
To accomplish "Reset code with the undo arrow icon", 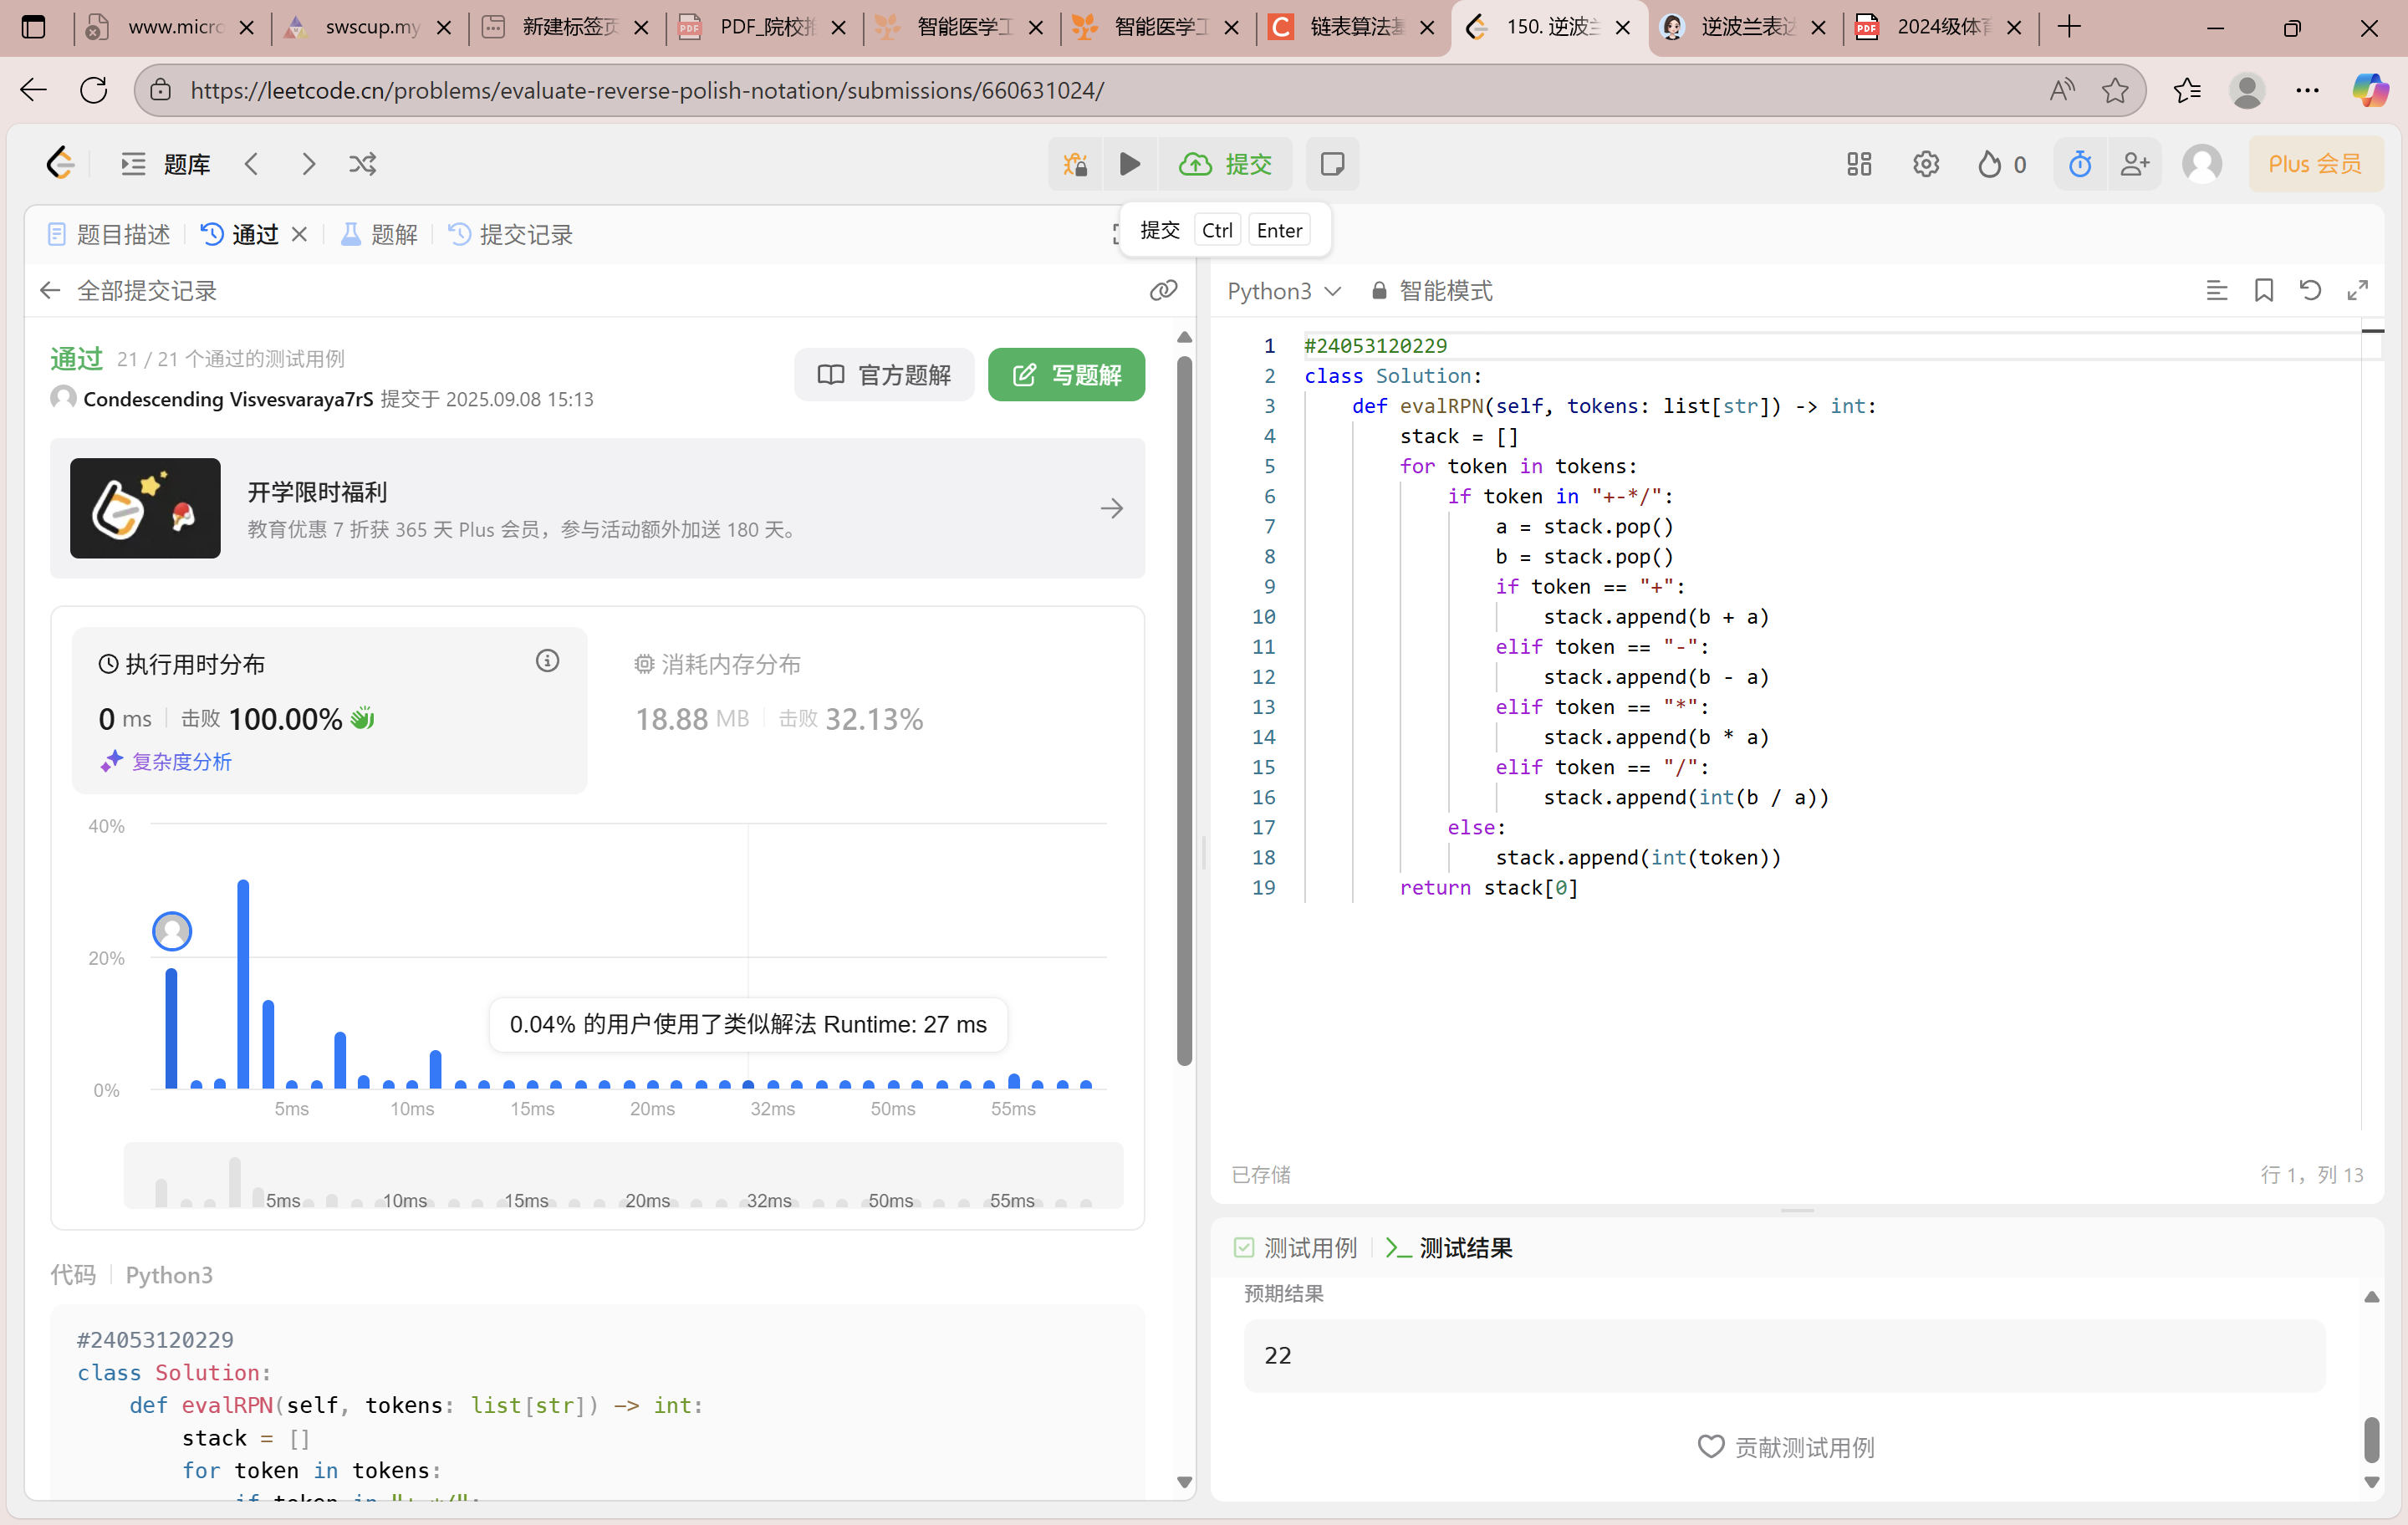I will pyautogui.click(x=2310, y=290).
